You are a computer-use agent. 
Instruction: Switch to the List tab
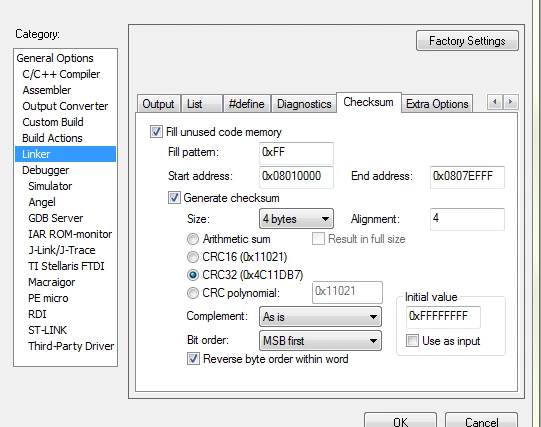point(202,104)
